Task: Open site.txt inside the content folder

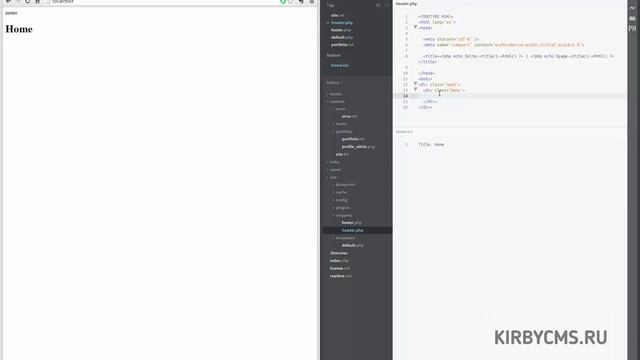Action: [x=342, y=154]
